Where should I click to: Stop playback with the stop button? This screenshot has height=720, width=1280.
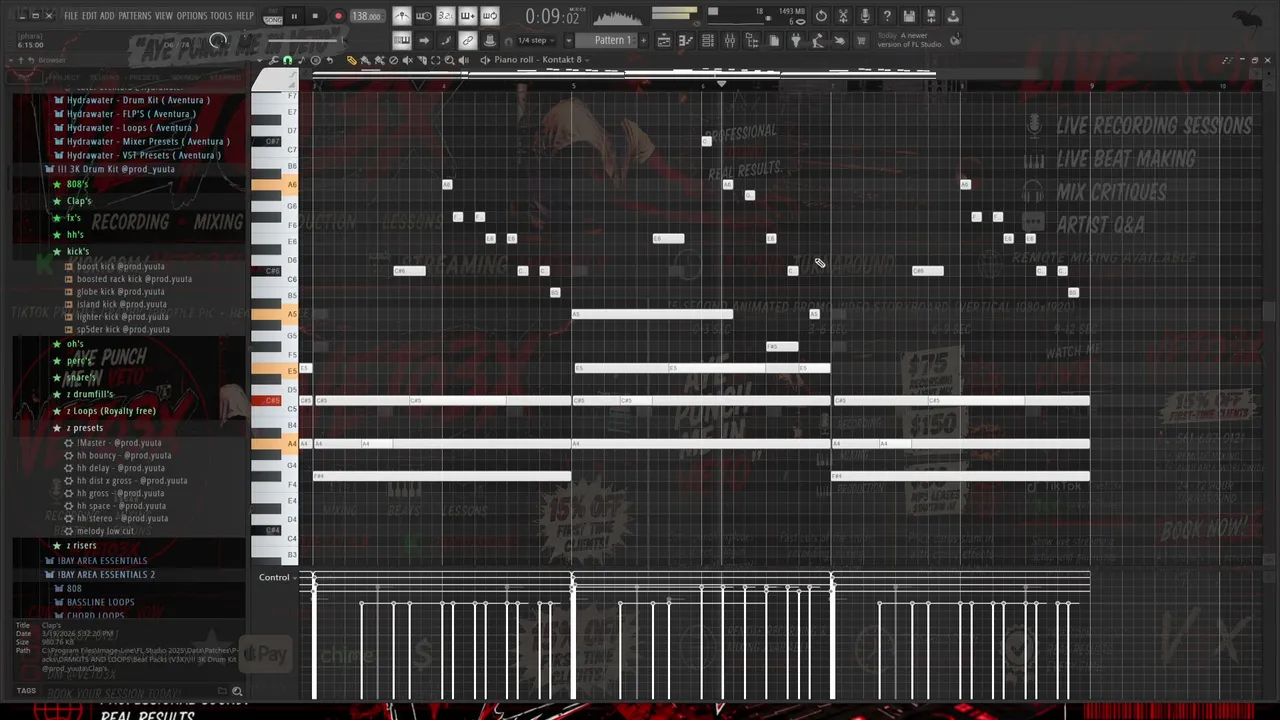tap(315, 16)
